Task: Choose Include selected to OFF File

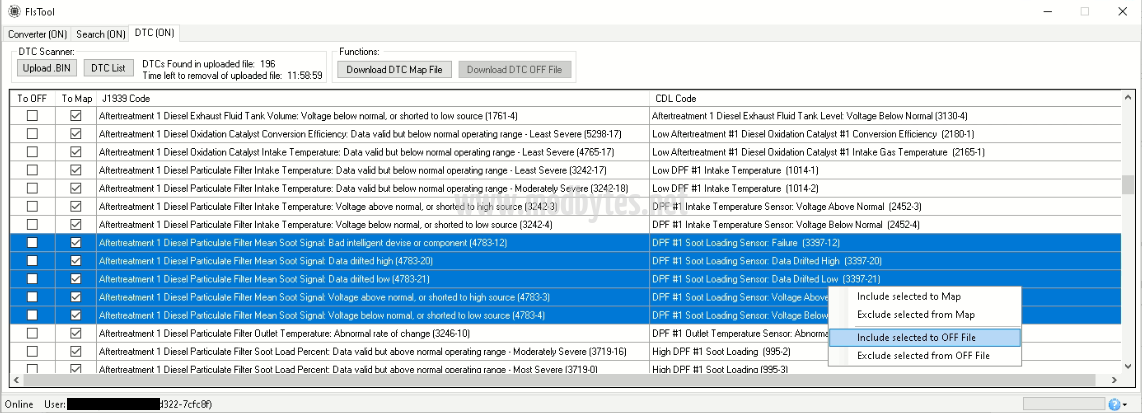Action: click(x=923, y=338)
